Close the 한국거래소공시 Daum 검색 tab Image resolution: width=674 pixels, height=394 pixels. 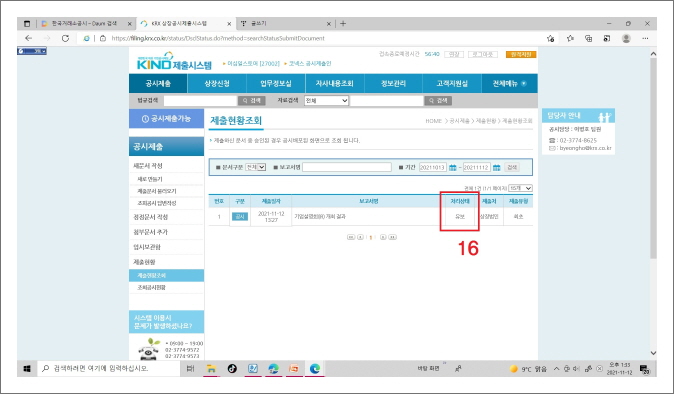[129, 24]
